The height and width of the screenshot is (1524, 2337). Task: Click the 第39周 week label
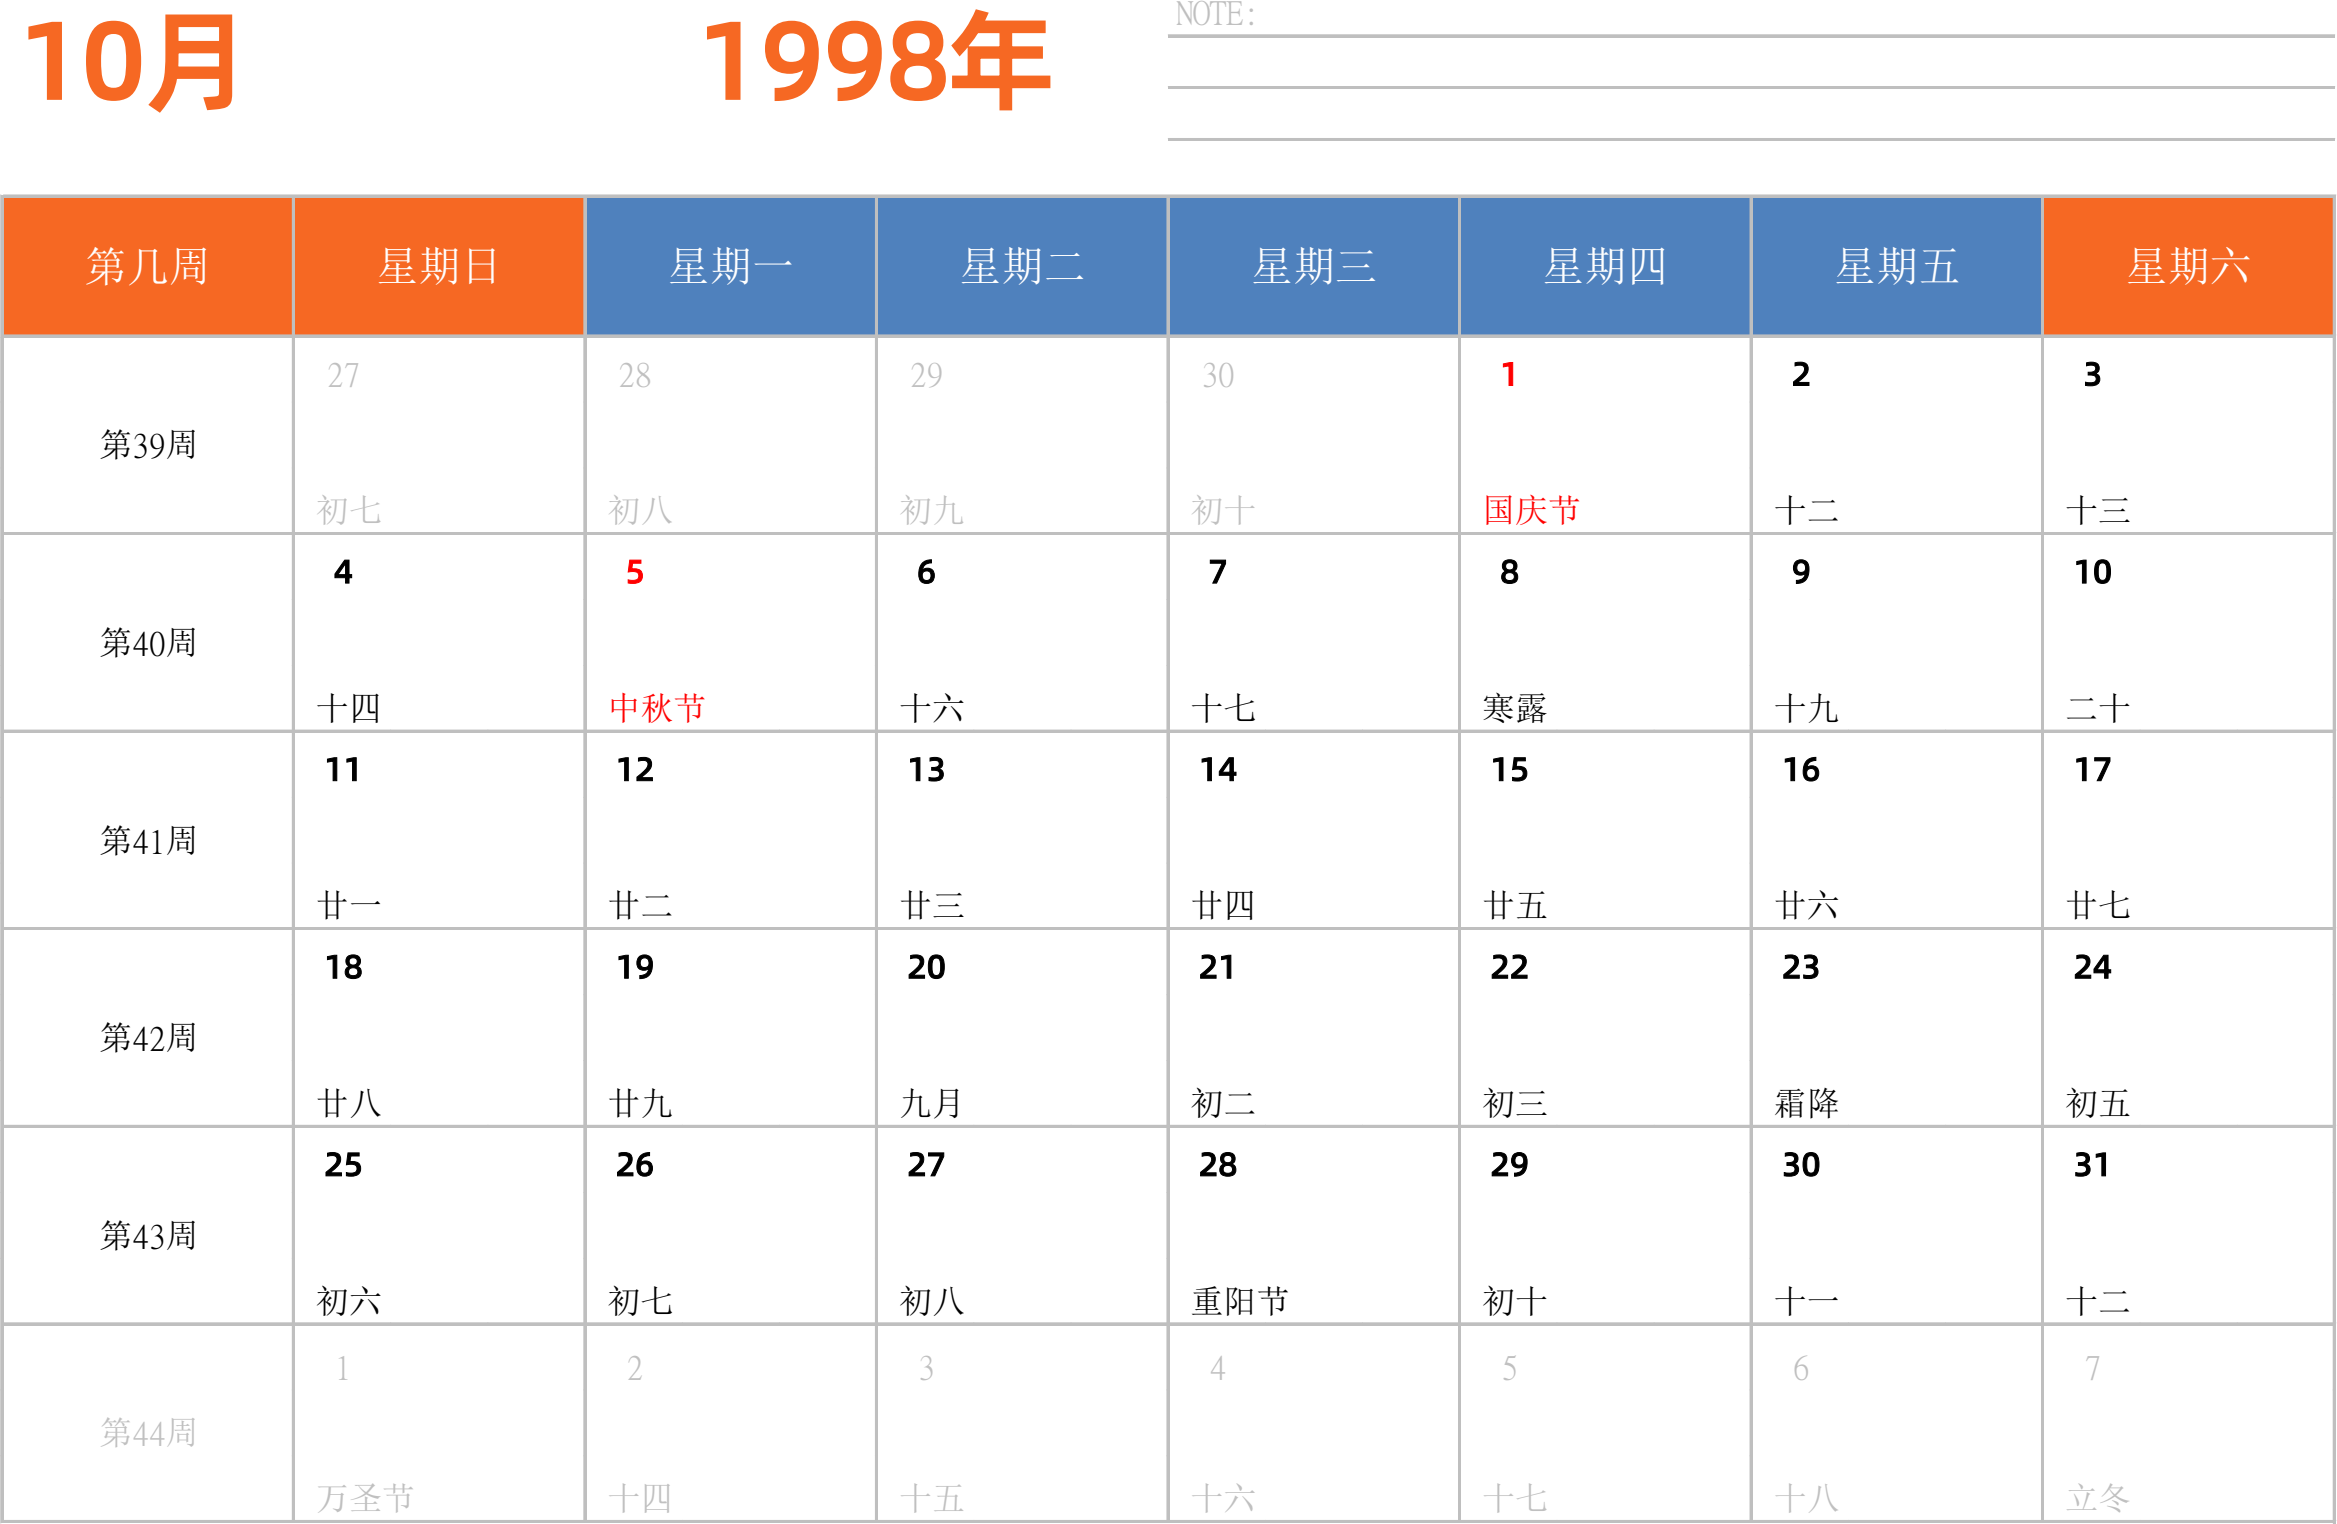tap(148, 445)
